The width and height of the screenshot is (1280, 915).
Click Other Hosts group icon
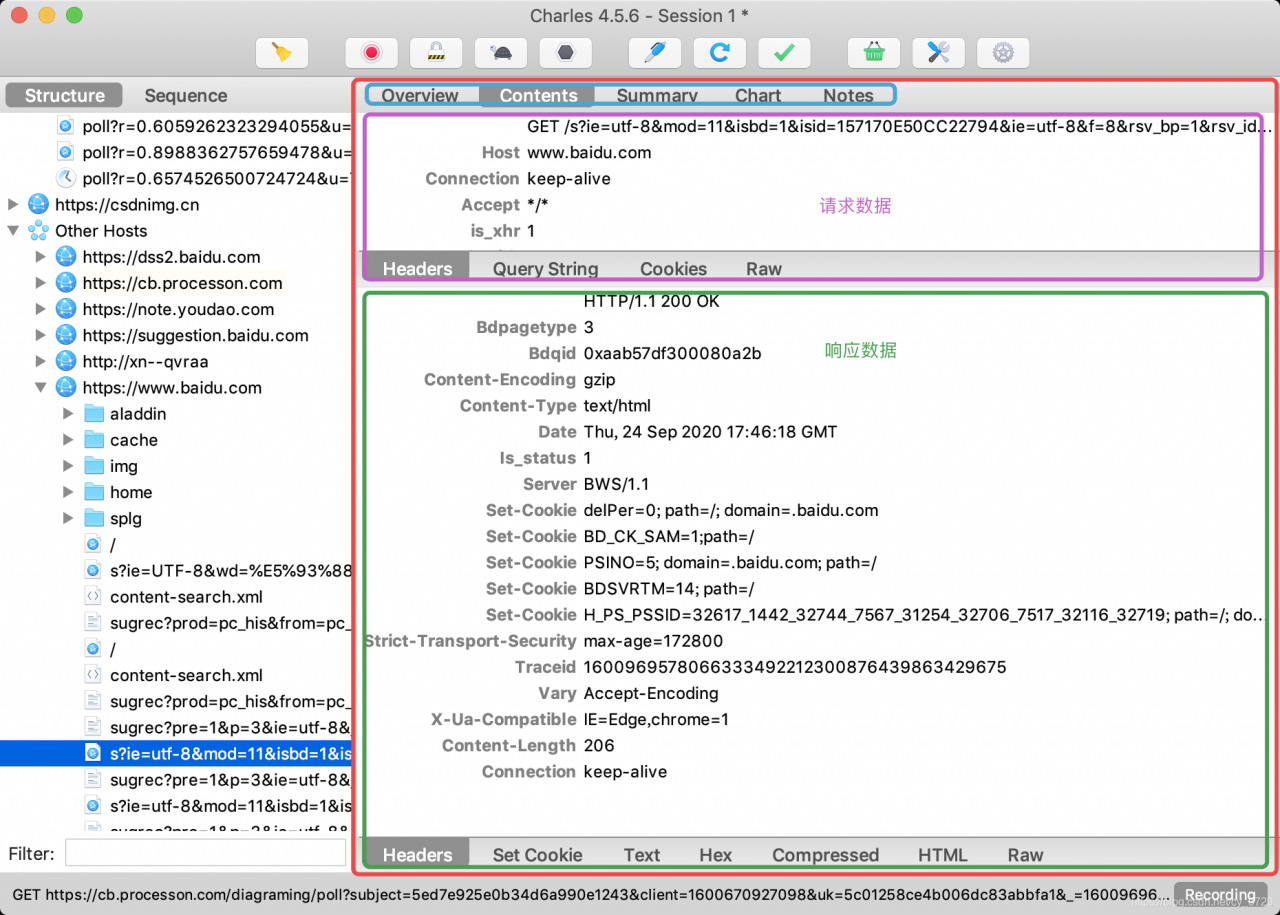38,231
